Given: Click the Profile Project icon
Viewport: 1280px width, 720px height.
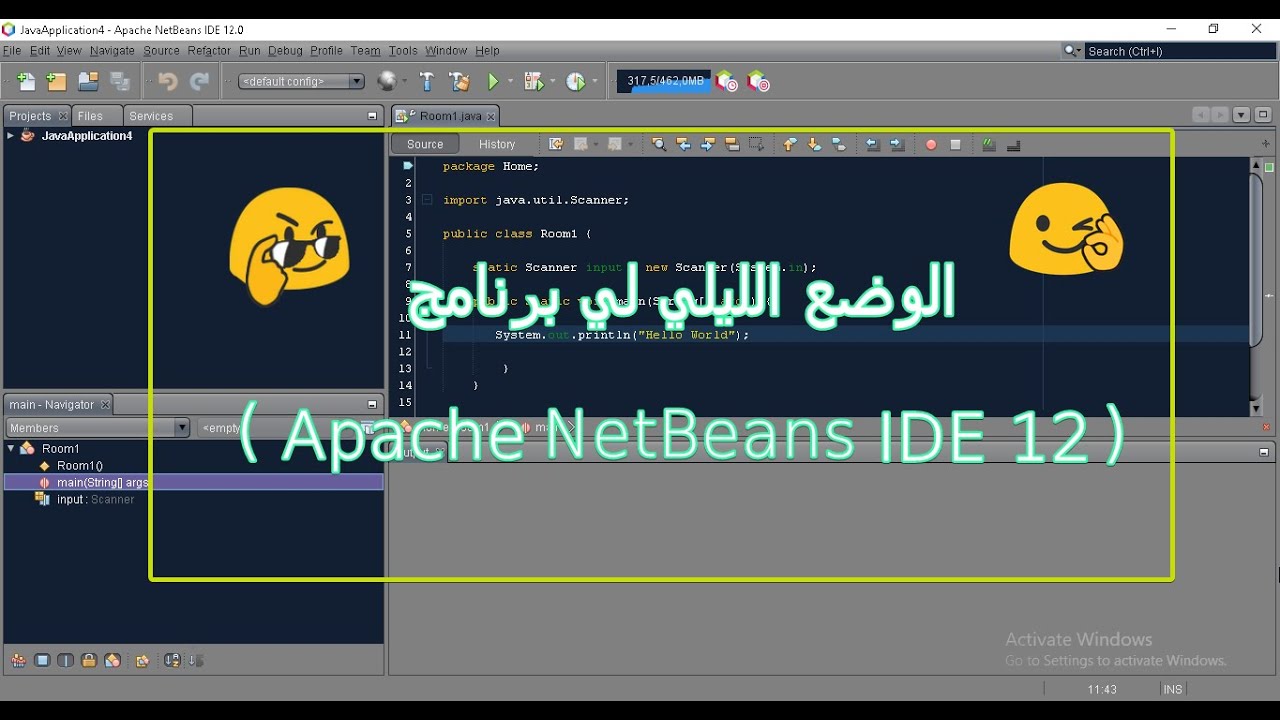Looking at the screenshot, I should (x=575, y=82).
